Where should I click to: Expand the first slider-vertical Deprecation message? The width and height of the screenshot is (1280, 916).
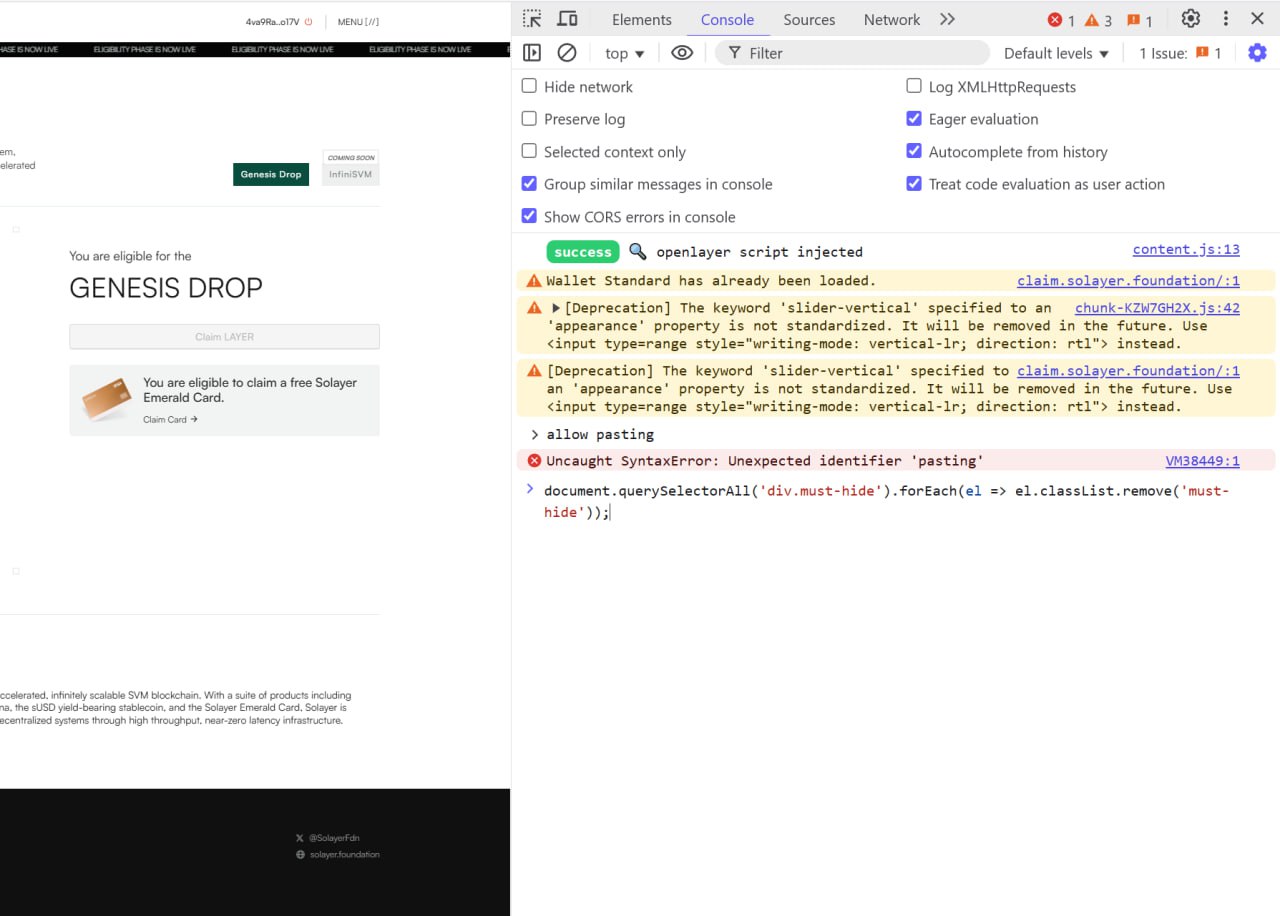[556, 308]
